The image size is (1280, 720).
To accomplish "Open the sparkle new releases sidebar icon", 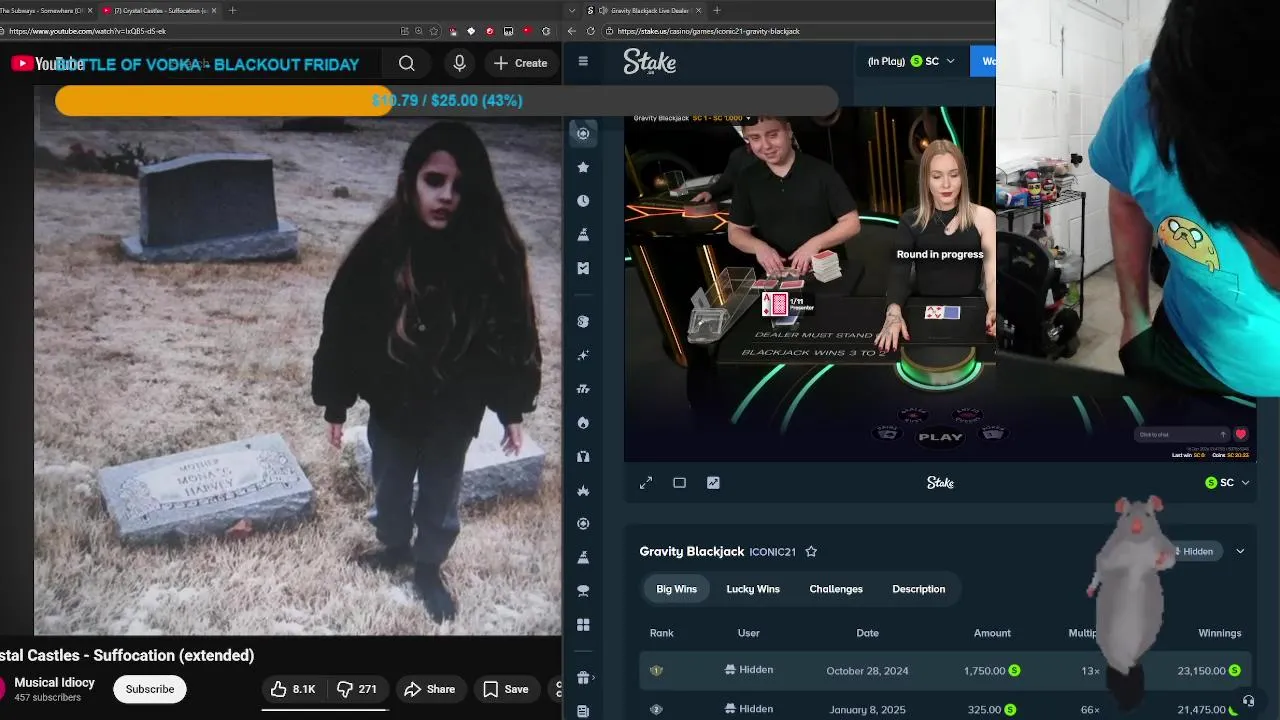I will (x=583, y=355).
